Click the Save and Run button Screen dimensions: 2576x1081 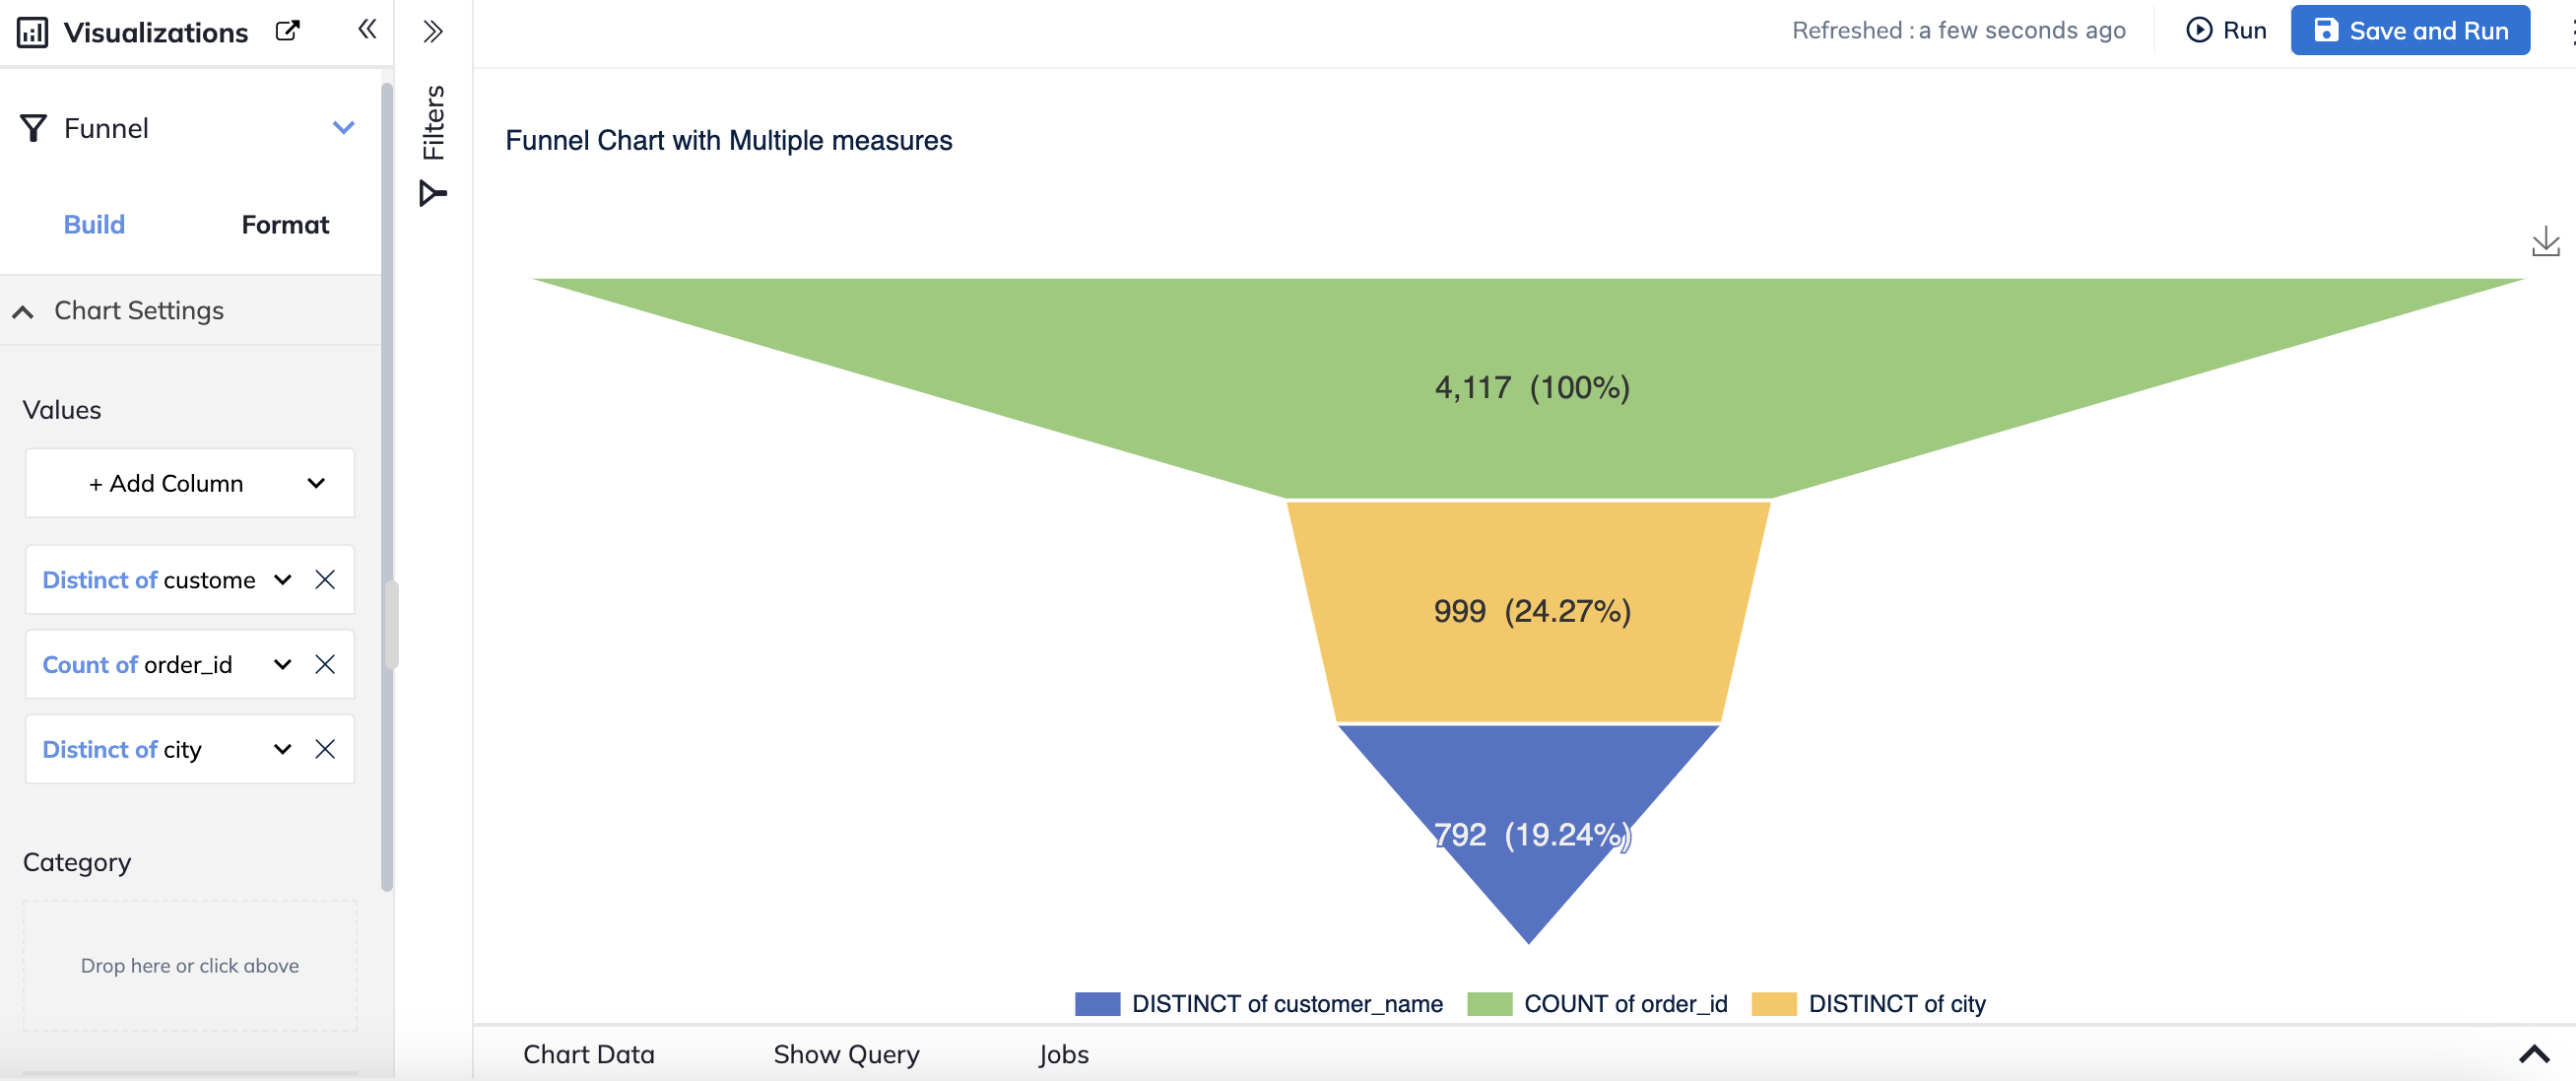coord(2410,31)
